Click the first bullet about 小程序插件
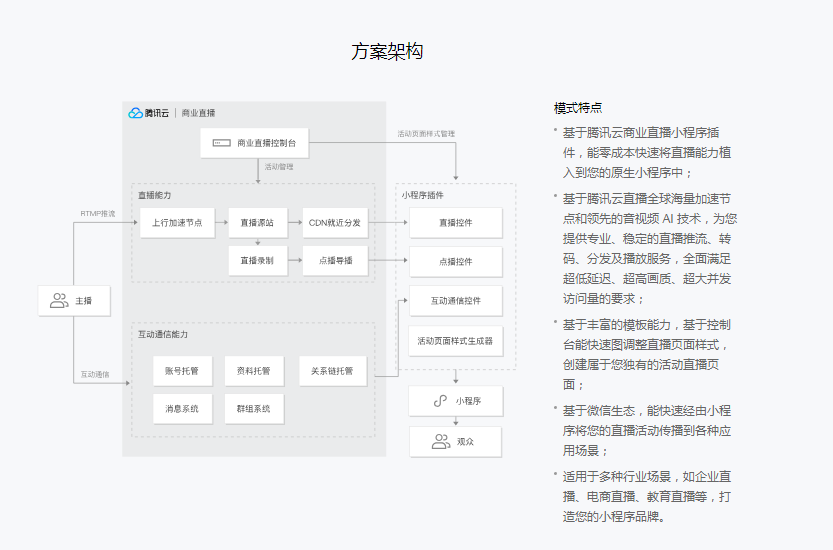Image resolution: width=833 pixels, height=550 pixels. [x=647, y=153]
